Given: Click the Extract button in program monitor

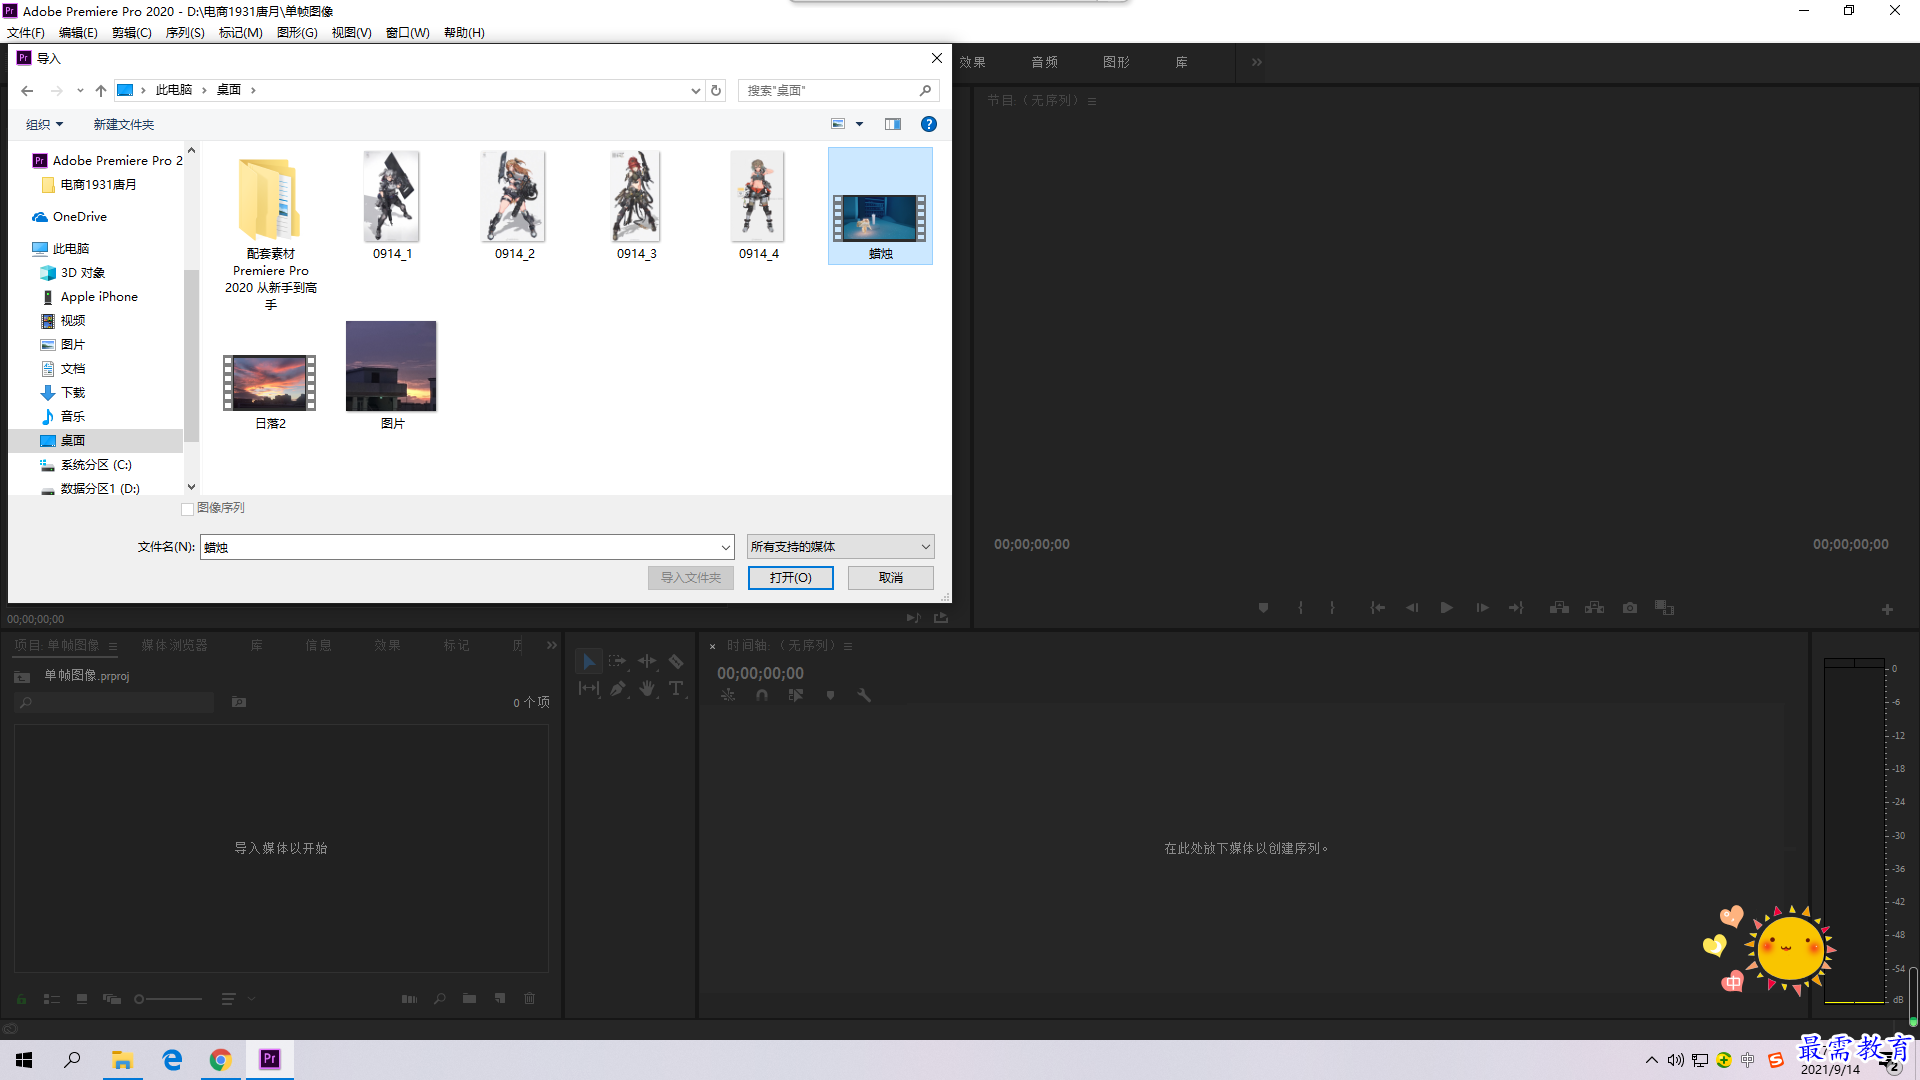Looking at the screenshot, I should 1595,608.
